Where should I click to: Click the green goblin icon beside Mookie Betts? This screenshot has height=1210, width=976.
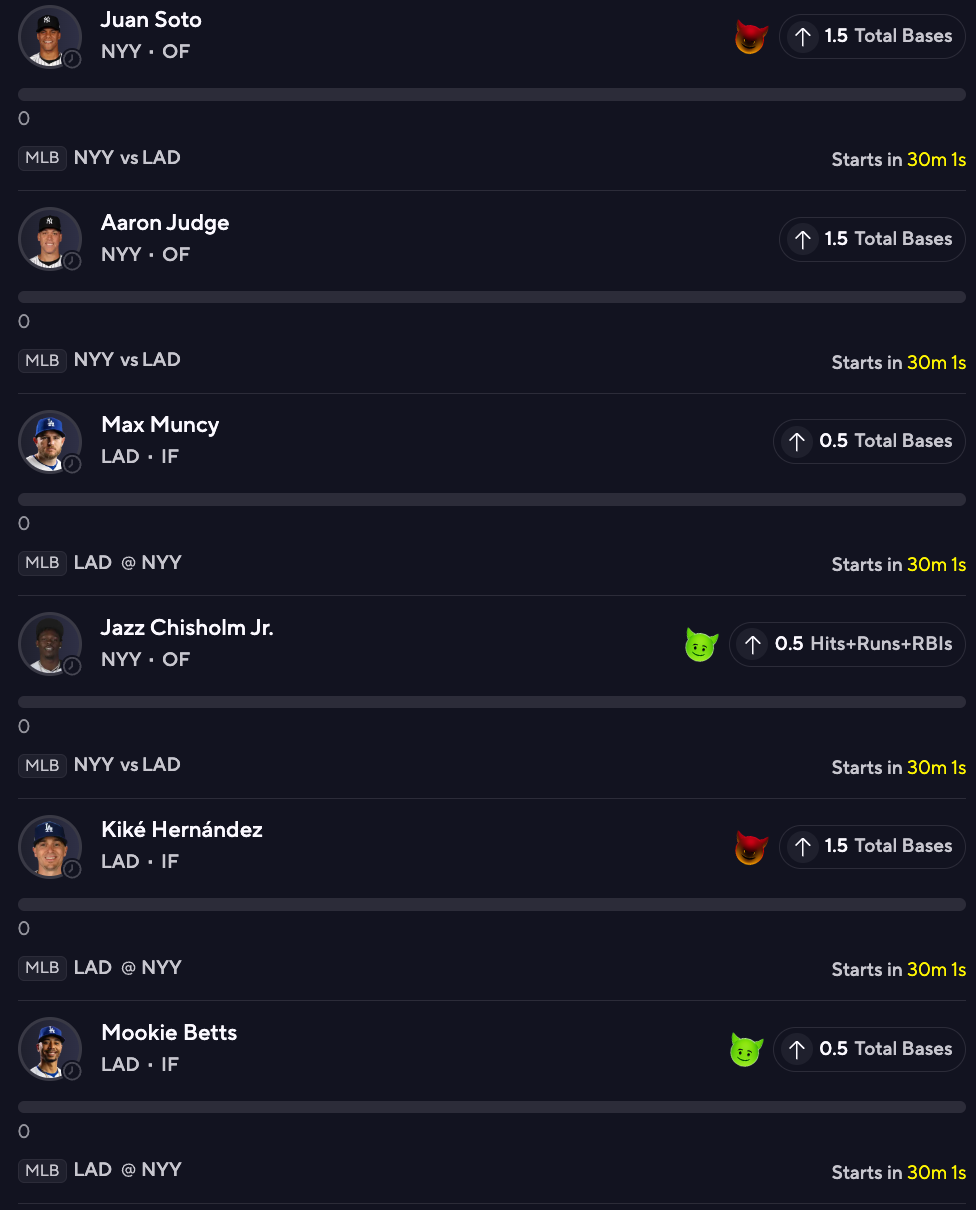(x=746, y=1050)
